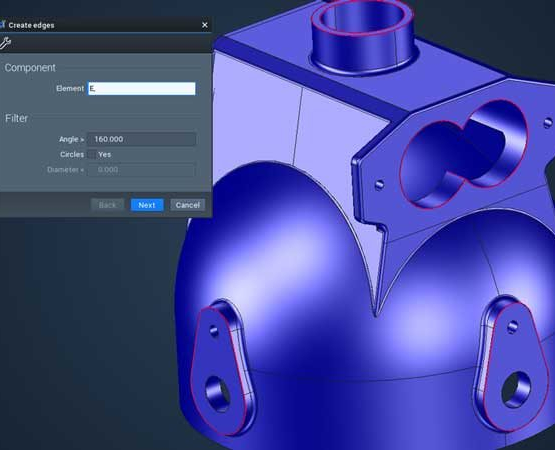
Task: Select the small hole on left mounting lug
Action: pos(213,331)
